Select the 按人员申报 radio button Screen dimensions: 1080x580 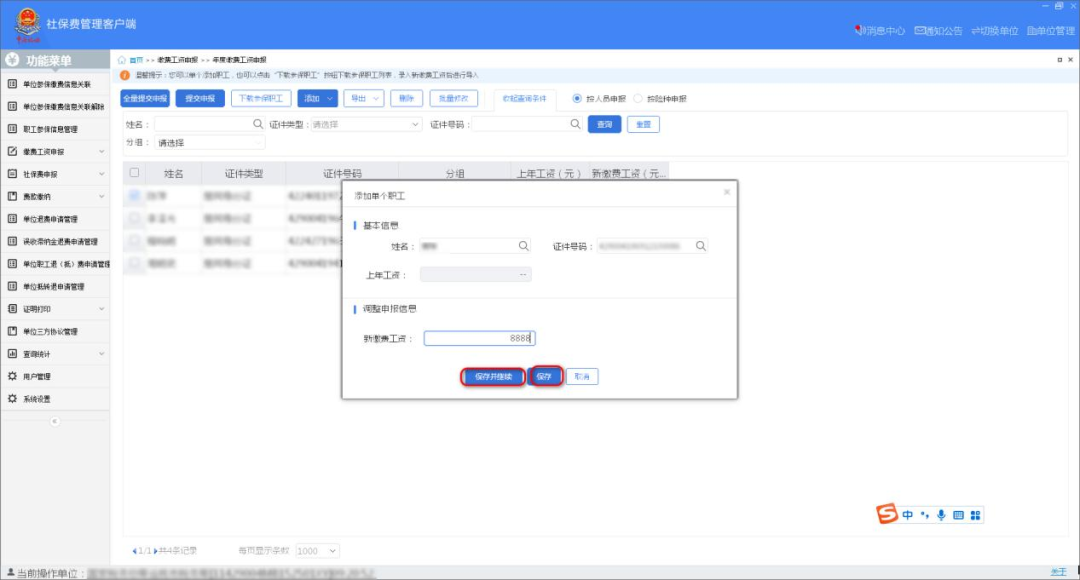[x=577, y=99]
